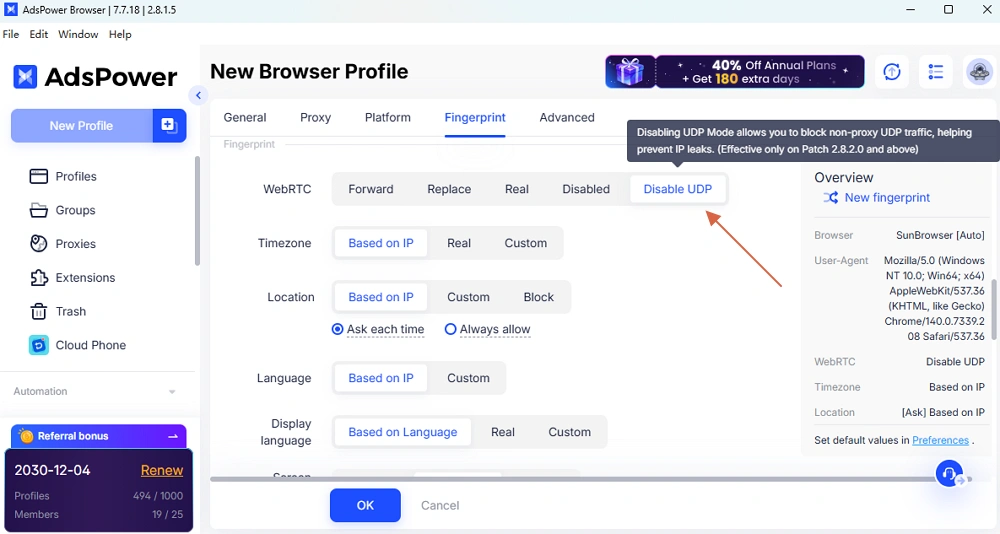Click the horizontal scrollbar below the form
Screen dimensions: 1000x534
570,479
